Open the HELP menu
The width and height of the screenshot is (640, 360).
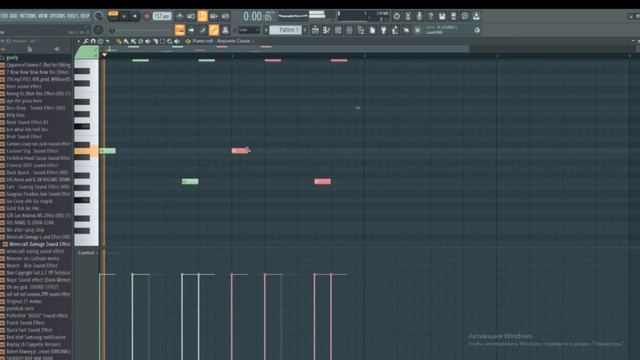[x=85, y=16]
